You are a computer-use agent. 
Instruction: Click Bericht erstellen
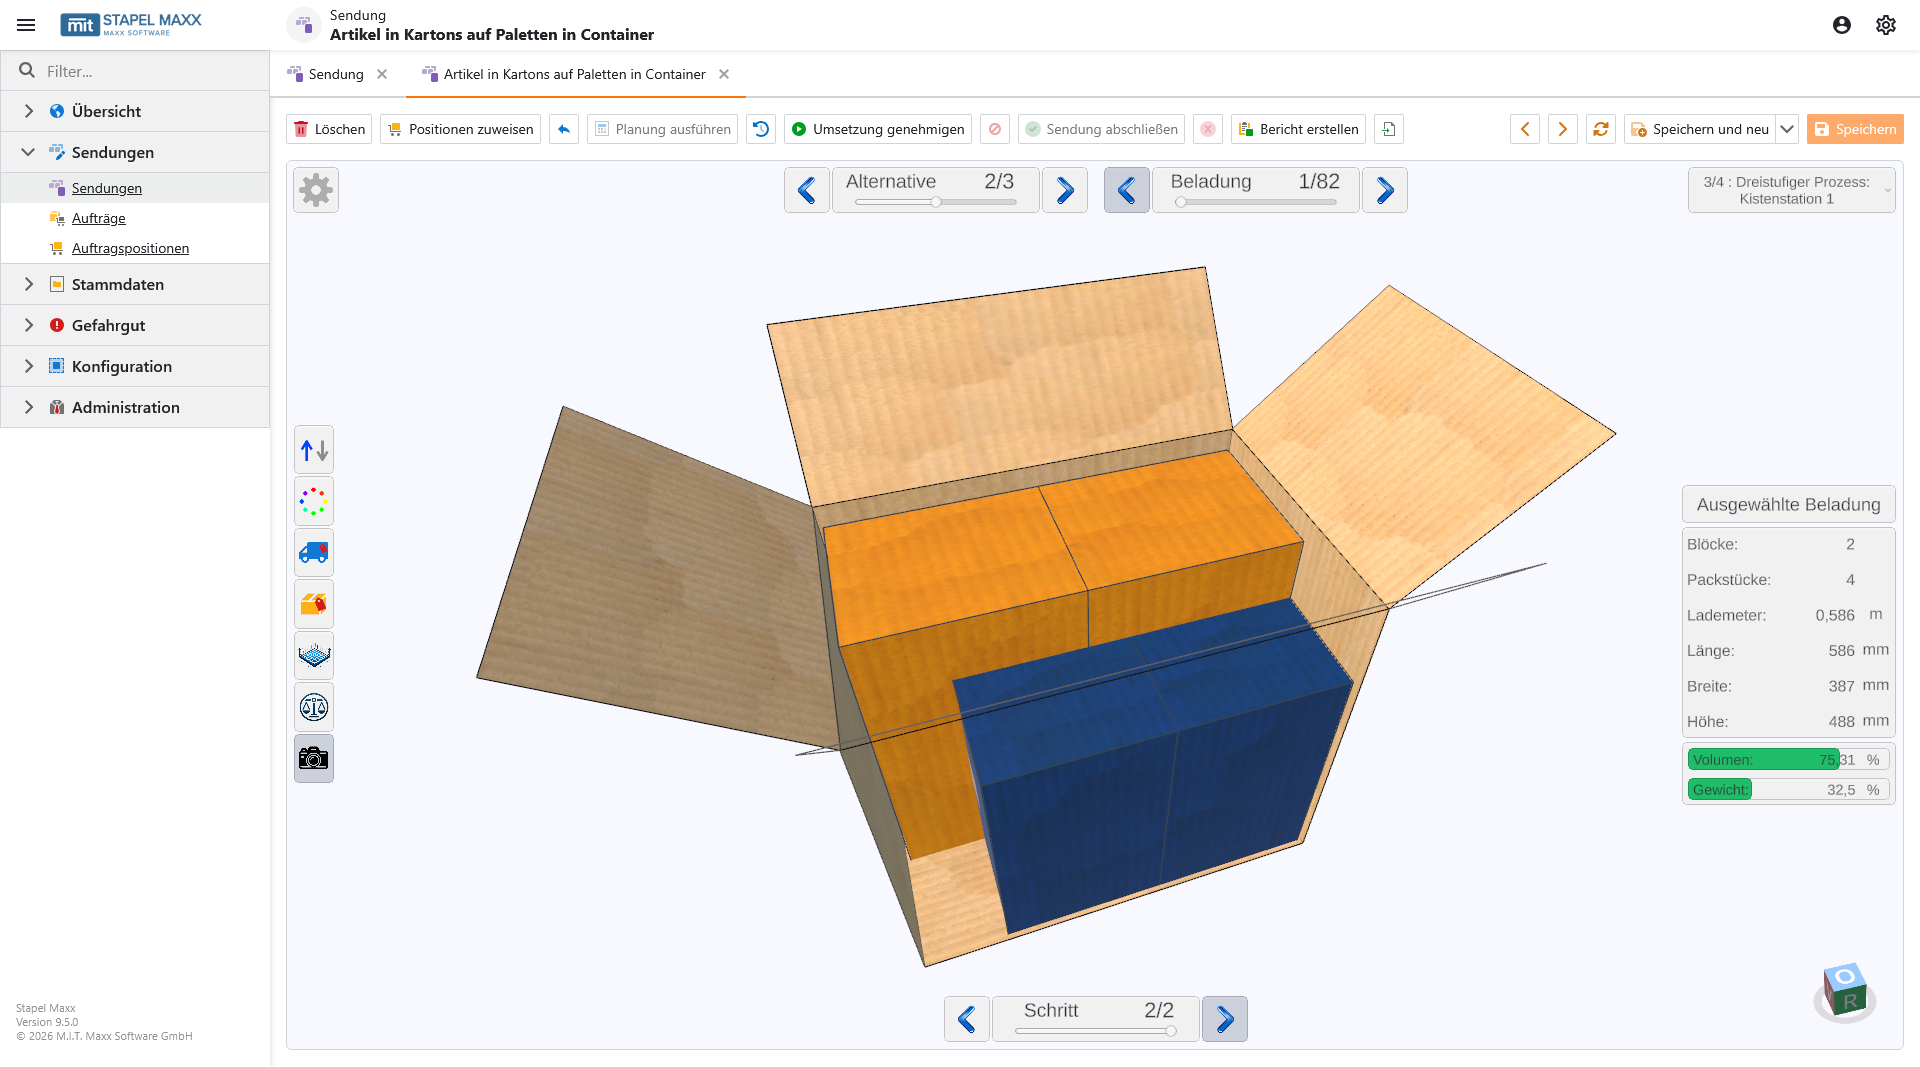(x=1298, y=129)
